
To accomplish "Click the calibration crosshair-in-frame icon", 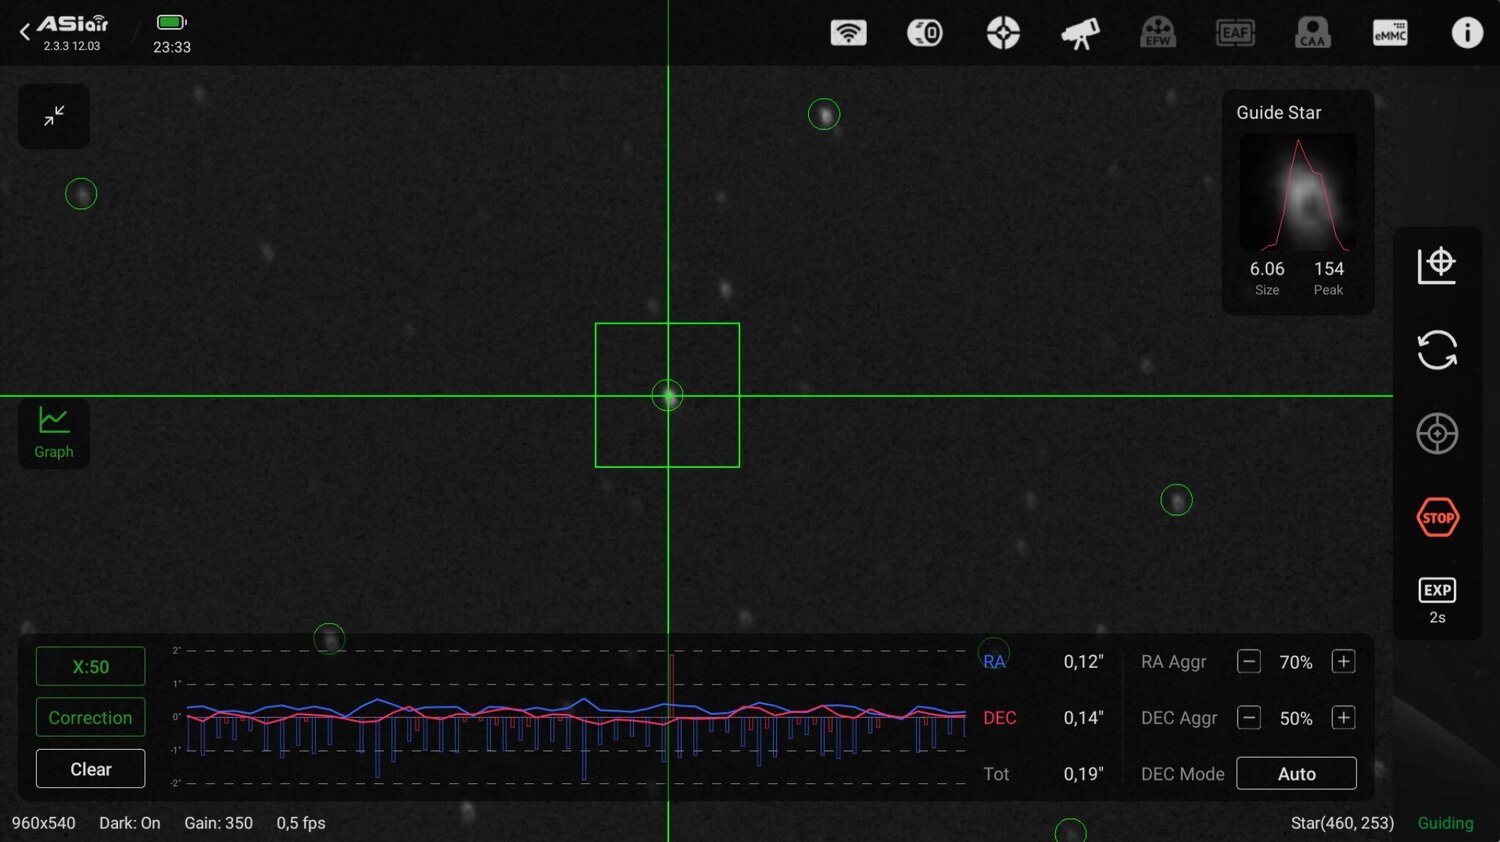I will pos(1437,265).
